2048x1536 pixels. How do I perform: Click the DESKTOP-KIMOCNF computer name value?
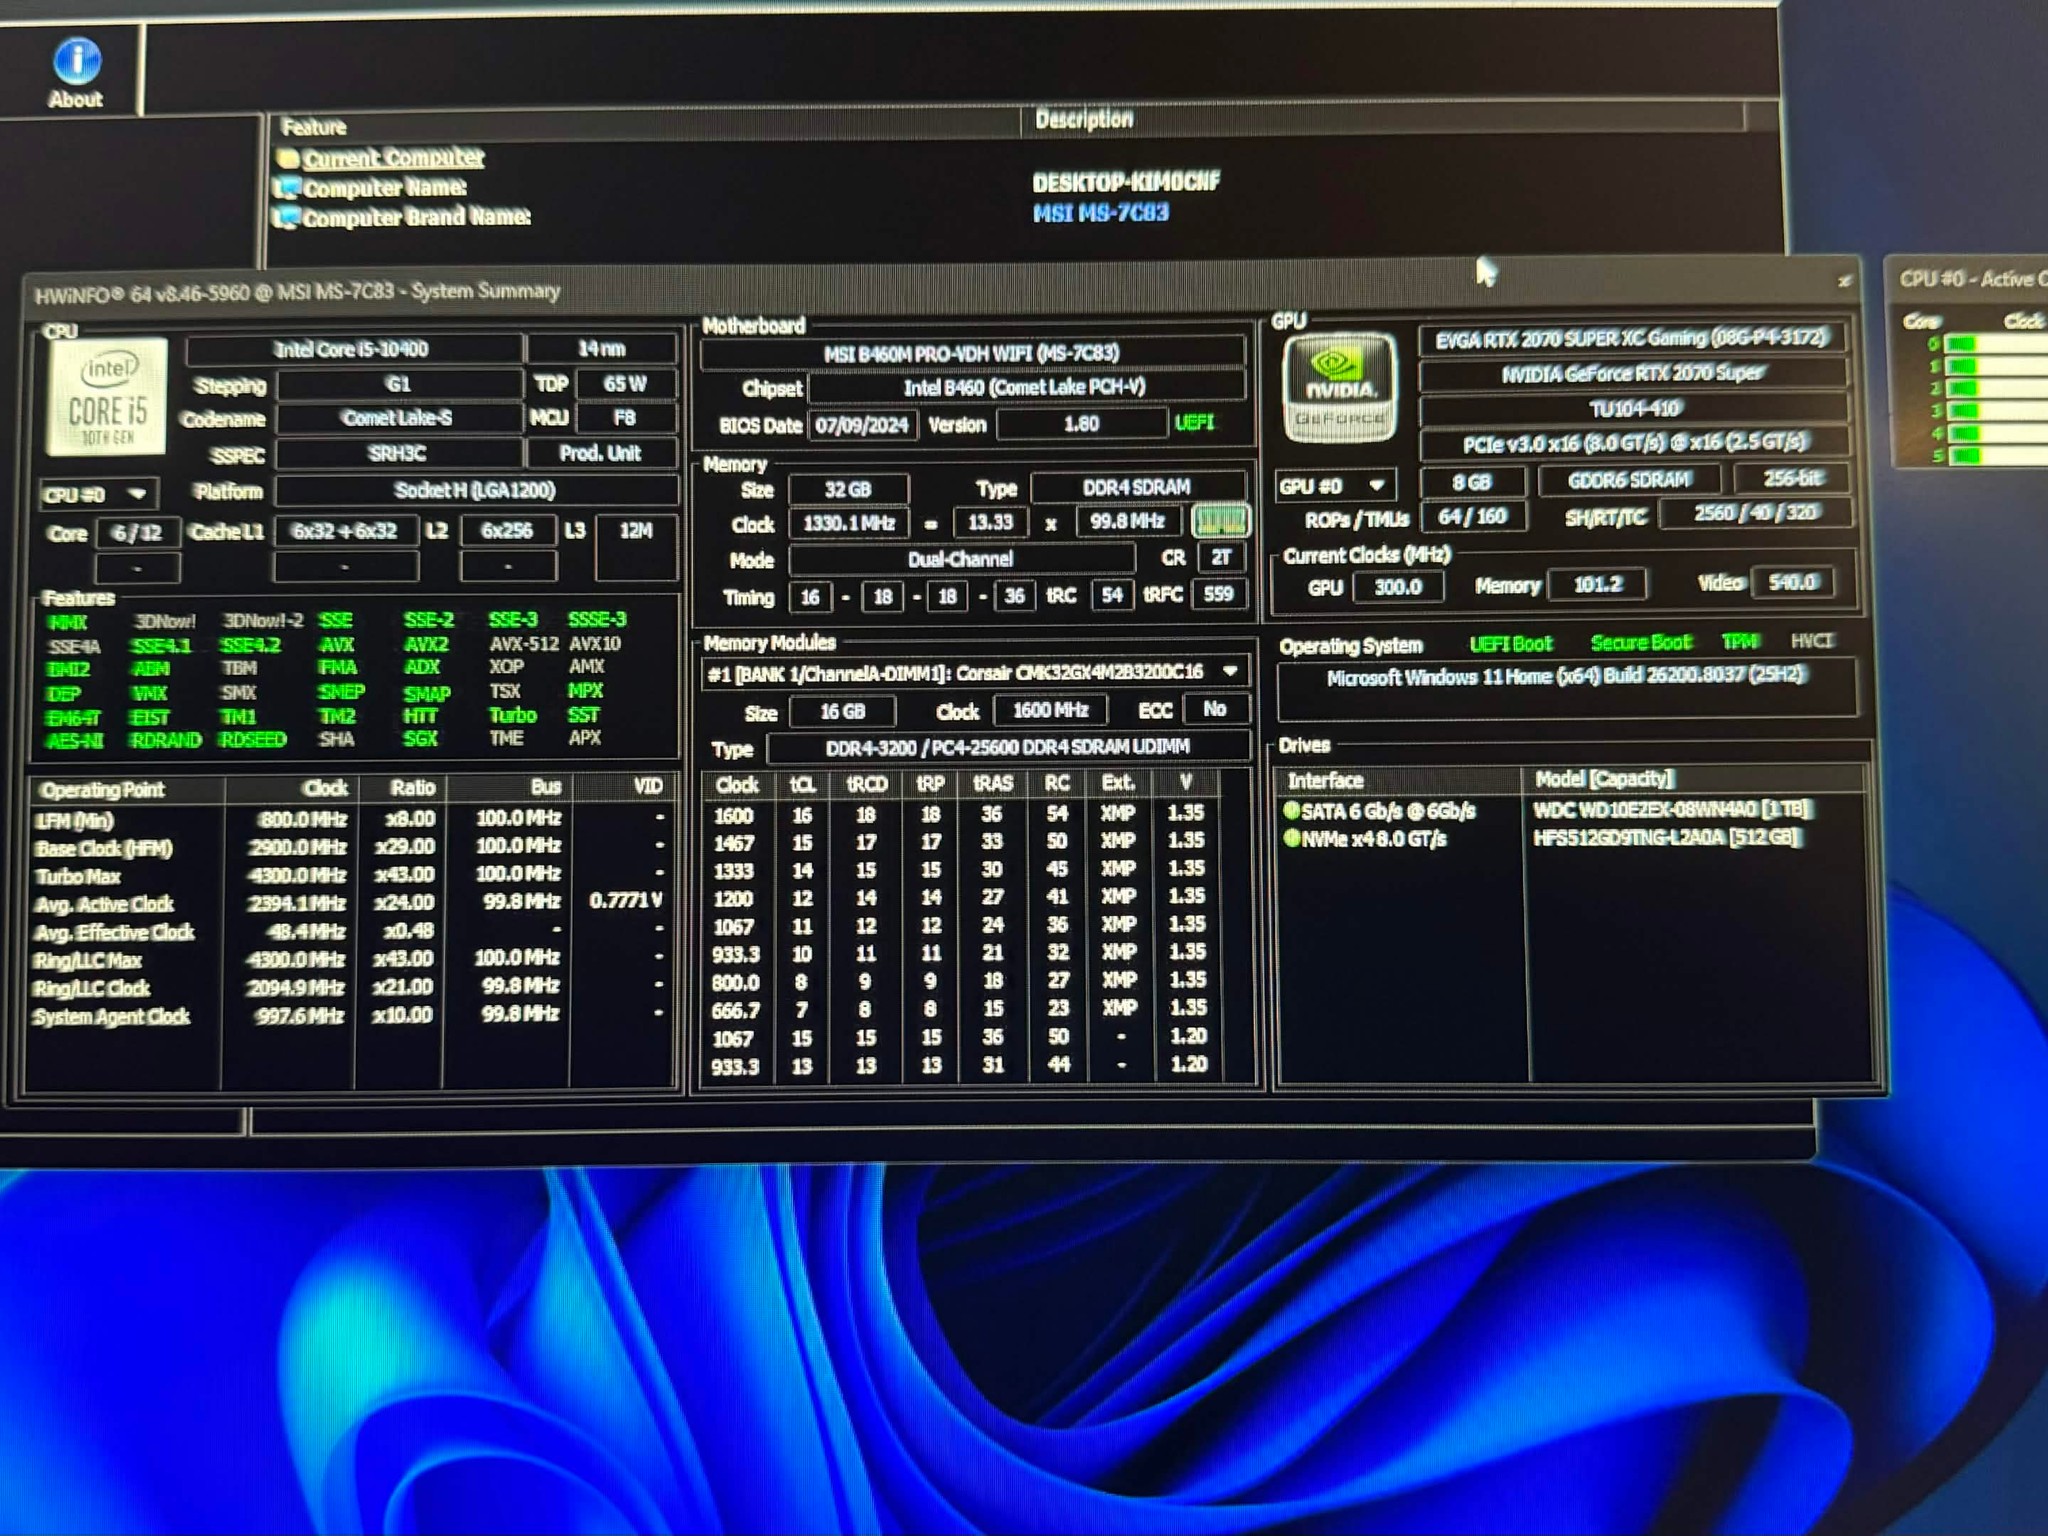click(x=1126, y=182)
